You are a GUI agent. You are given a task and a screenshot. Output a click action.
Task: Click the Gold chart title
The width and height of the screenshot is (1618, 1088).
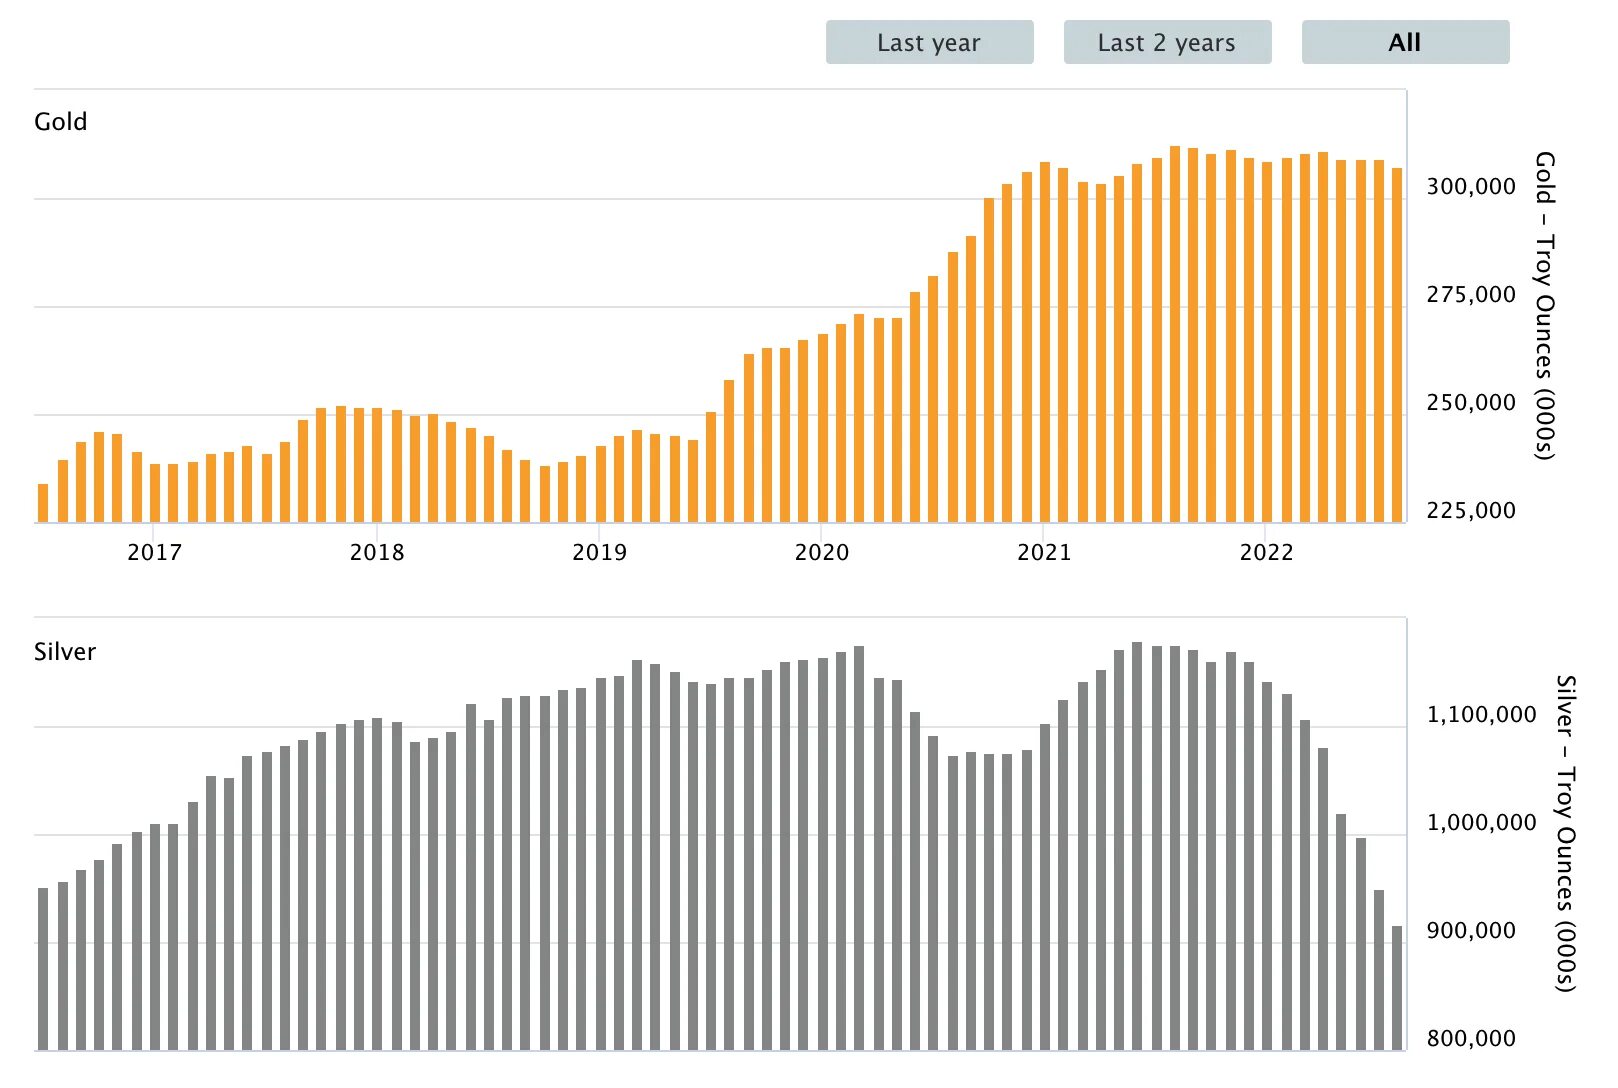tap(61, 122)
